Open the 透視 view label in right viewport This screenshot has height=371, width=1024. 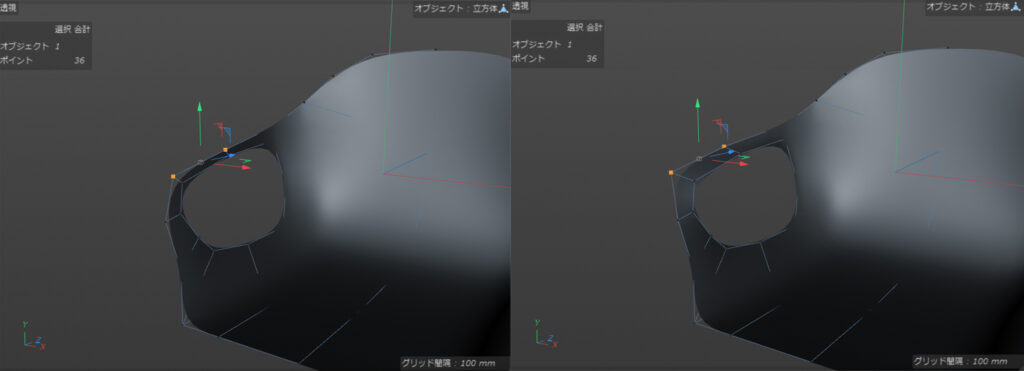coord(520,6)
